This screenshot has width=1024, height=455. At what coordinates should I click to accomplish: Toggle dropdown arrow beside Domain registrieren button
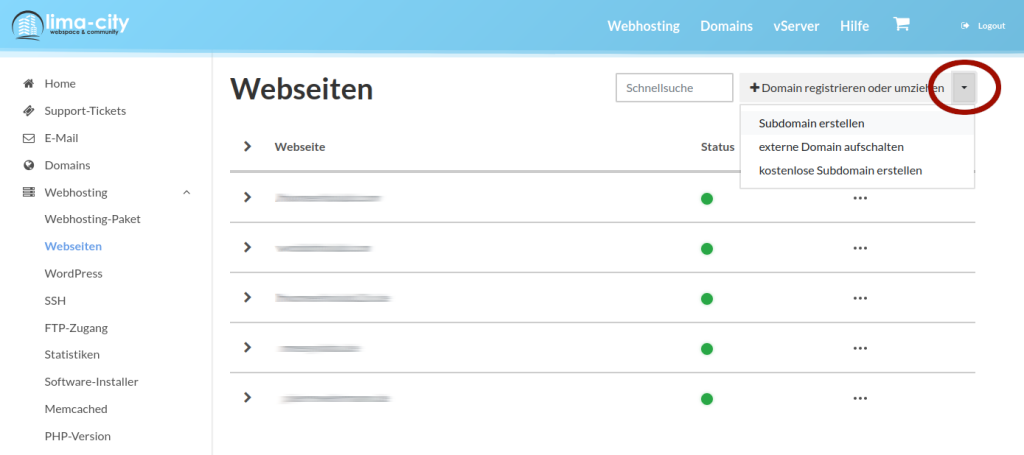click(x=963, y=88)
